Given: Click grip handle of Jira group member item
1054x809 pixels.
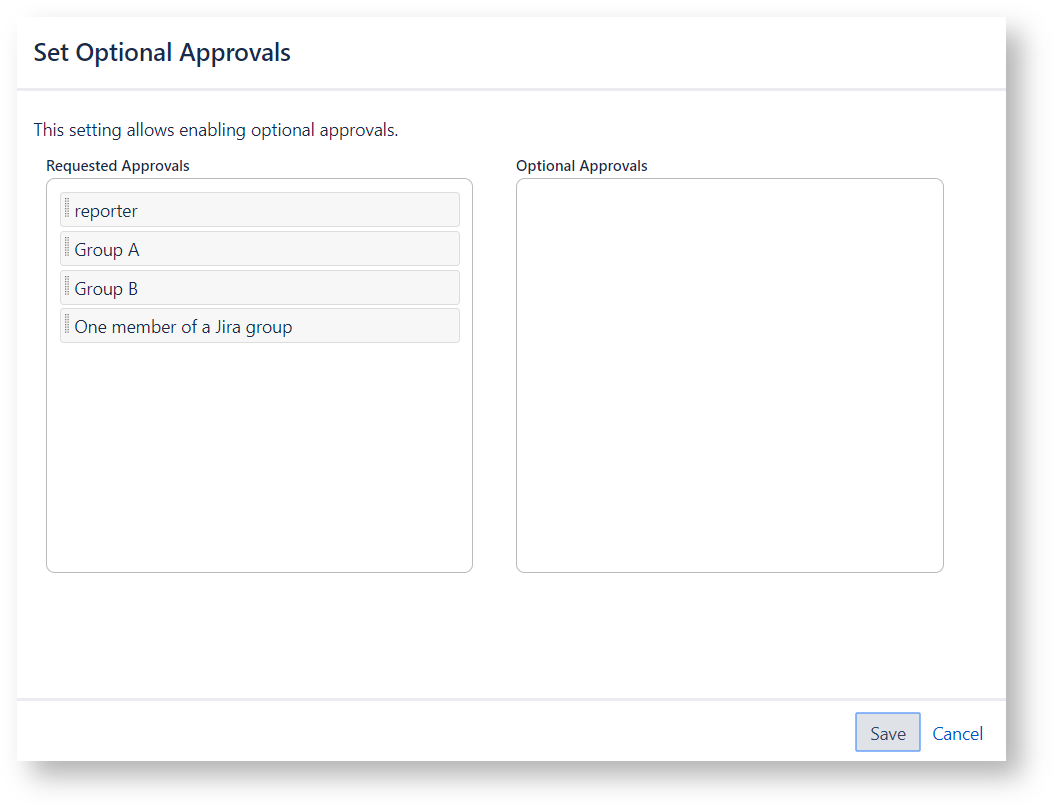Looking at the screenshot, I should 67,325.
